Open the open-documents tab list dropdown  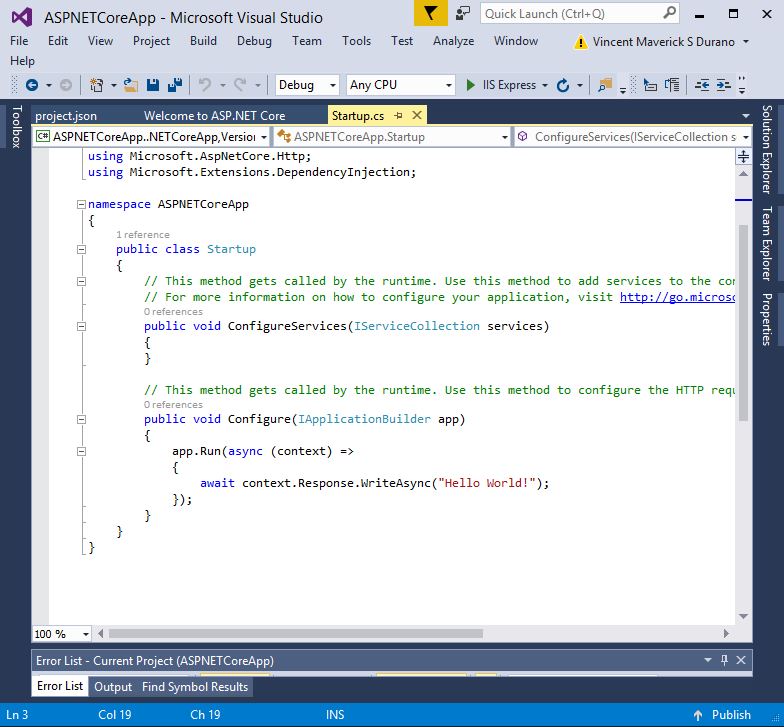[x=746, y=116]
